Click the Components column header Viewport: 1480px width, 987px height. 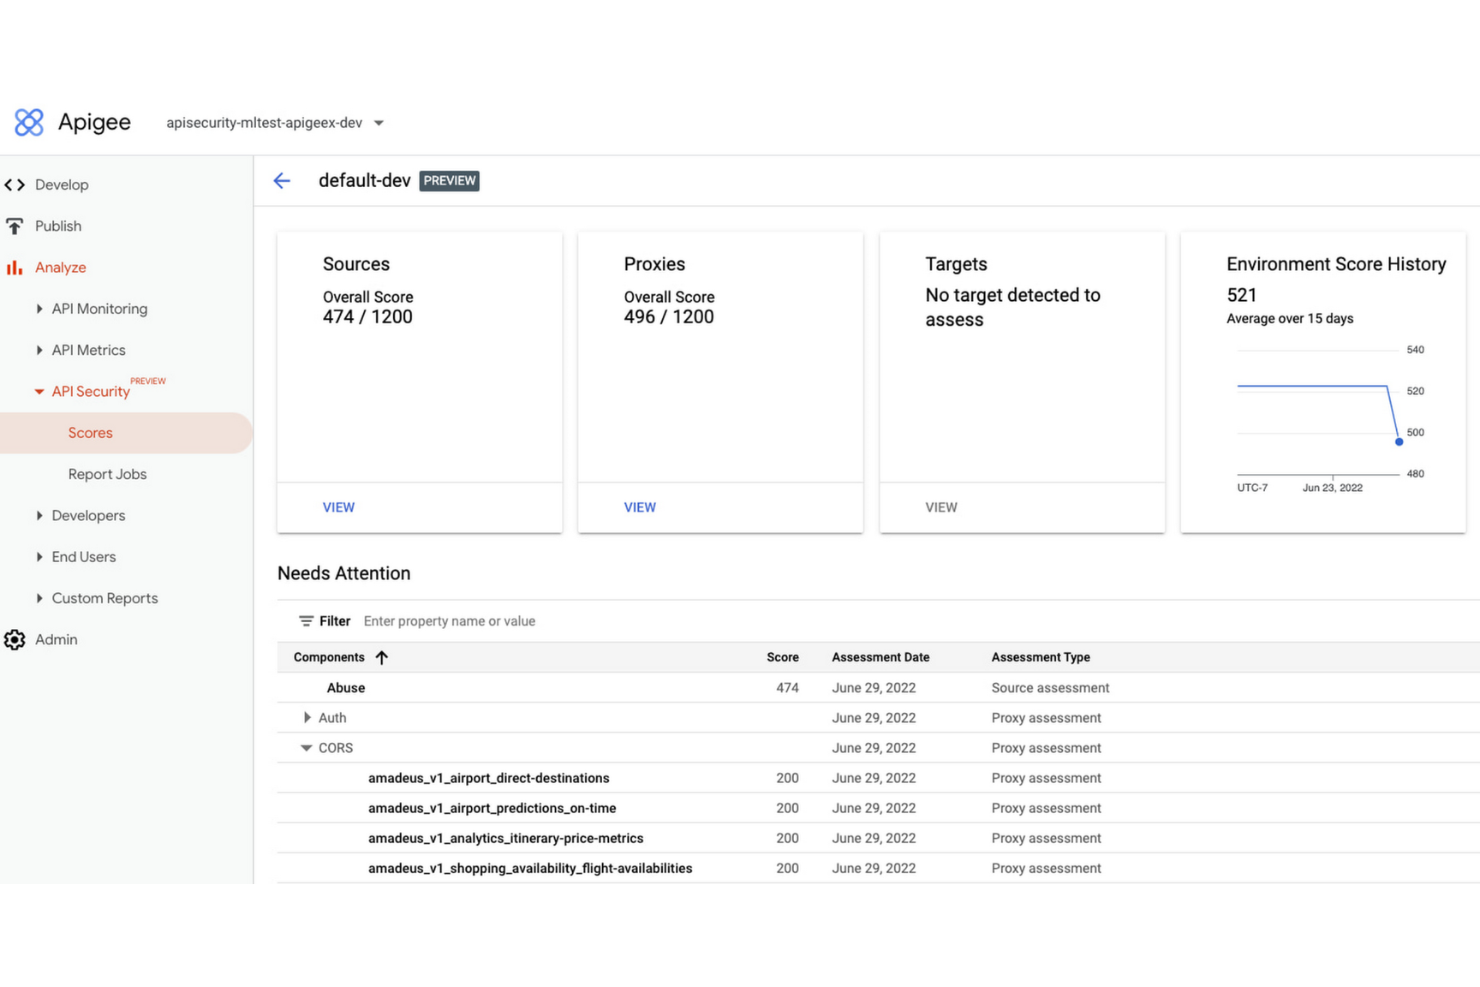tap(329, 657)
